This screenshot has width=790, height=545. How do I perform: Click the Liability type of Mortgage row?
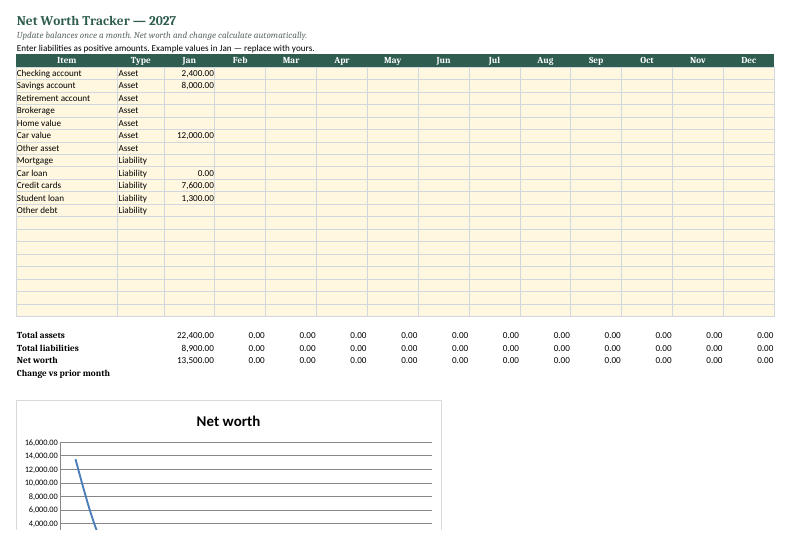point(141,160)
